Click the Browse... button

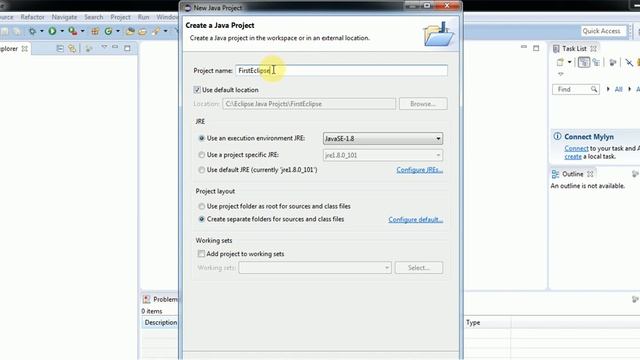(x=423, y=104)
